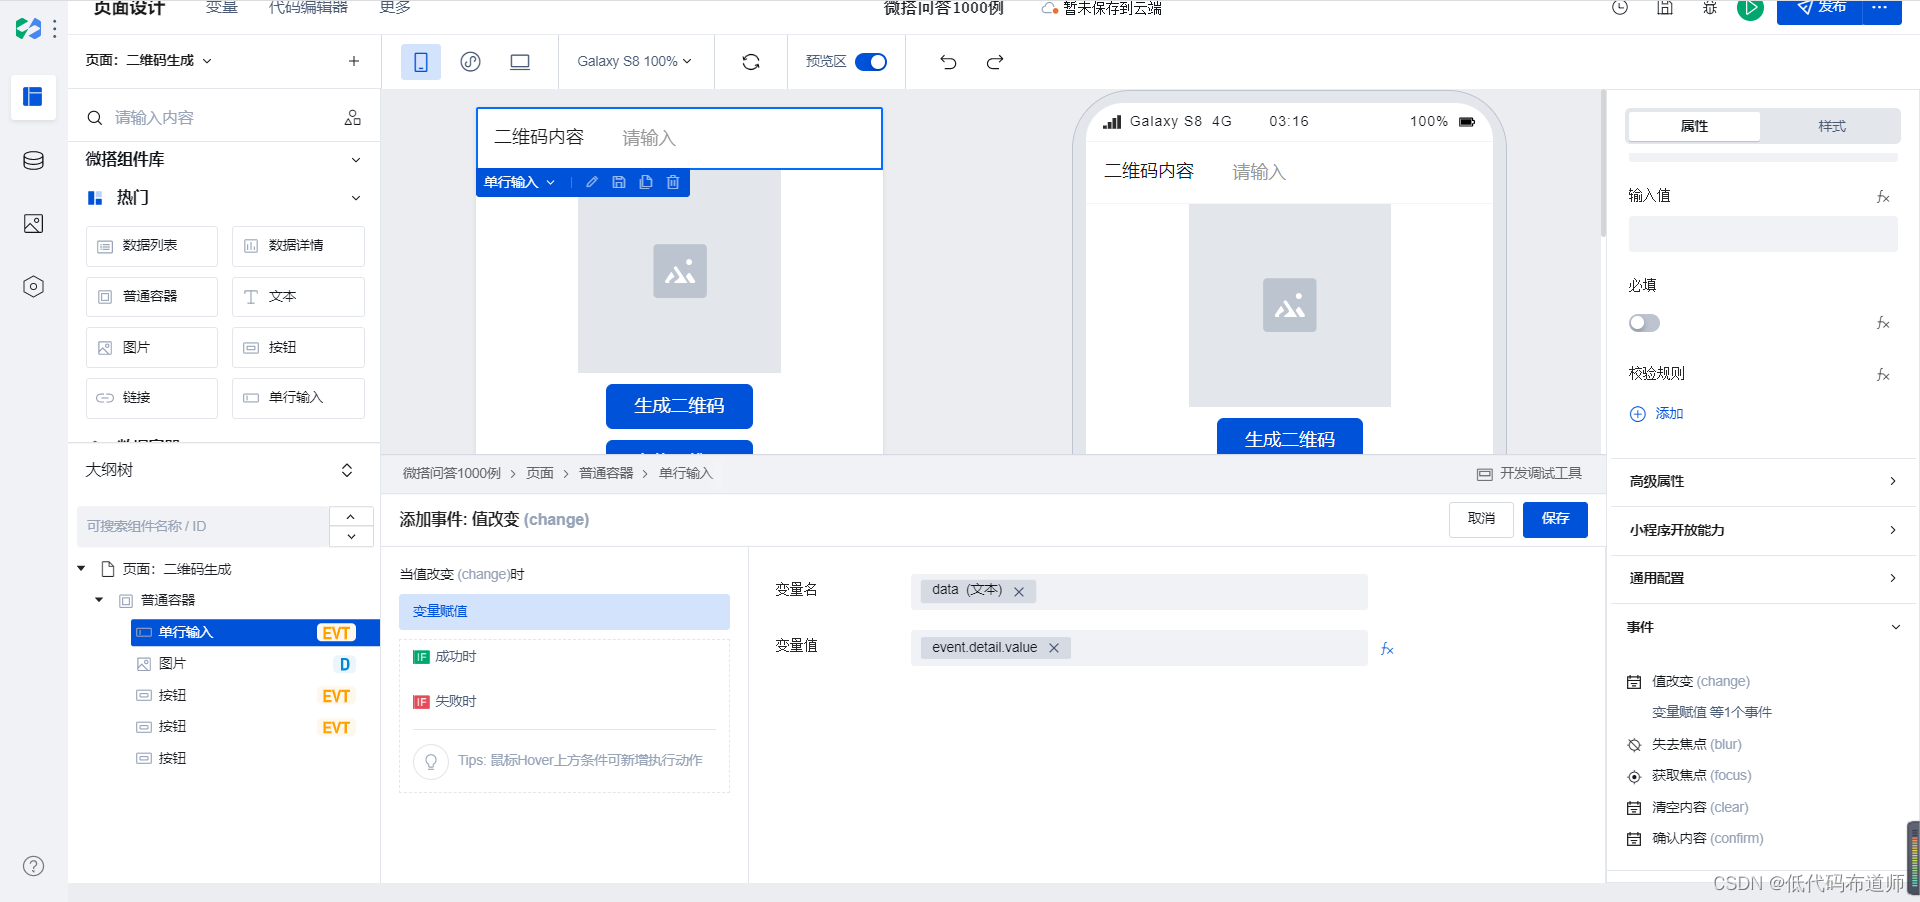Open the 变量 top menu
This screenshot has height=902, width=1920.
click(222, 8)
